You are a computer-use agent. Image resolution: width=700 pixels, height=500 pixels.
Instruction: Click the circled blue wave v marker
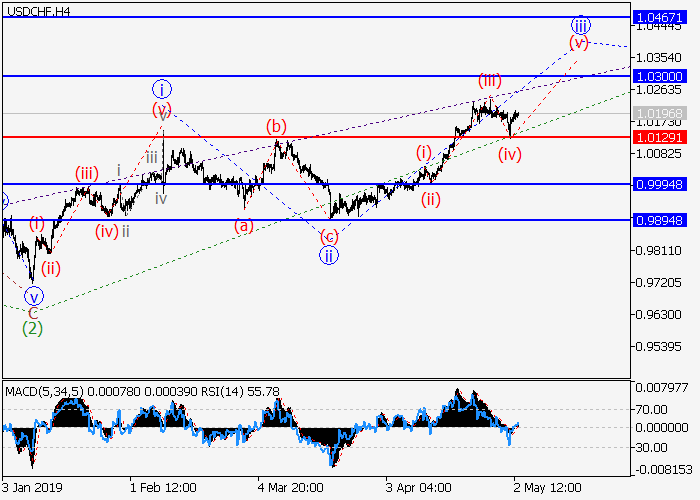coord(34,296)
